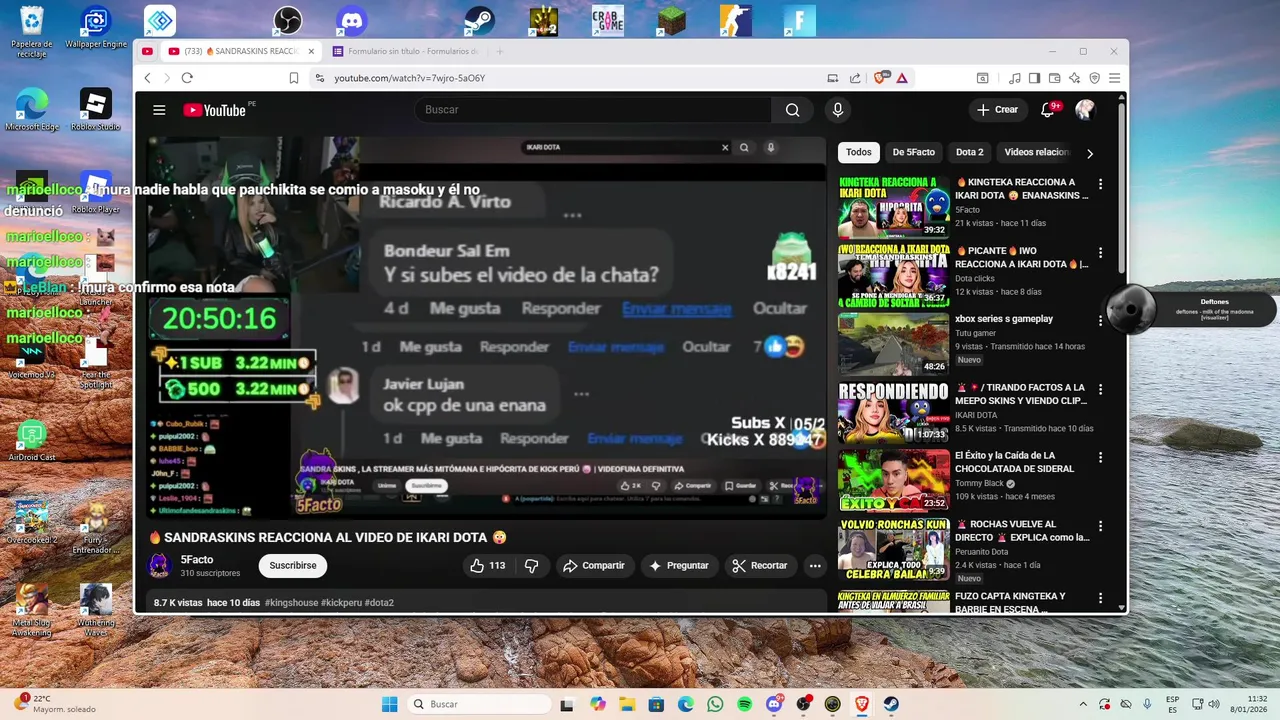Screen dimensions: 1280x720
Task: Select the Todos filter chip
Action: [858, 152]
